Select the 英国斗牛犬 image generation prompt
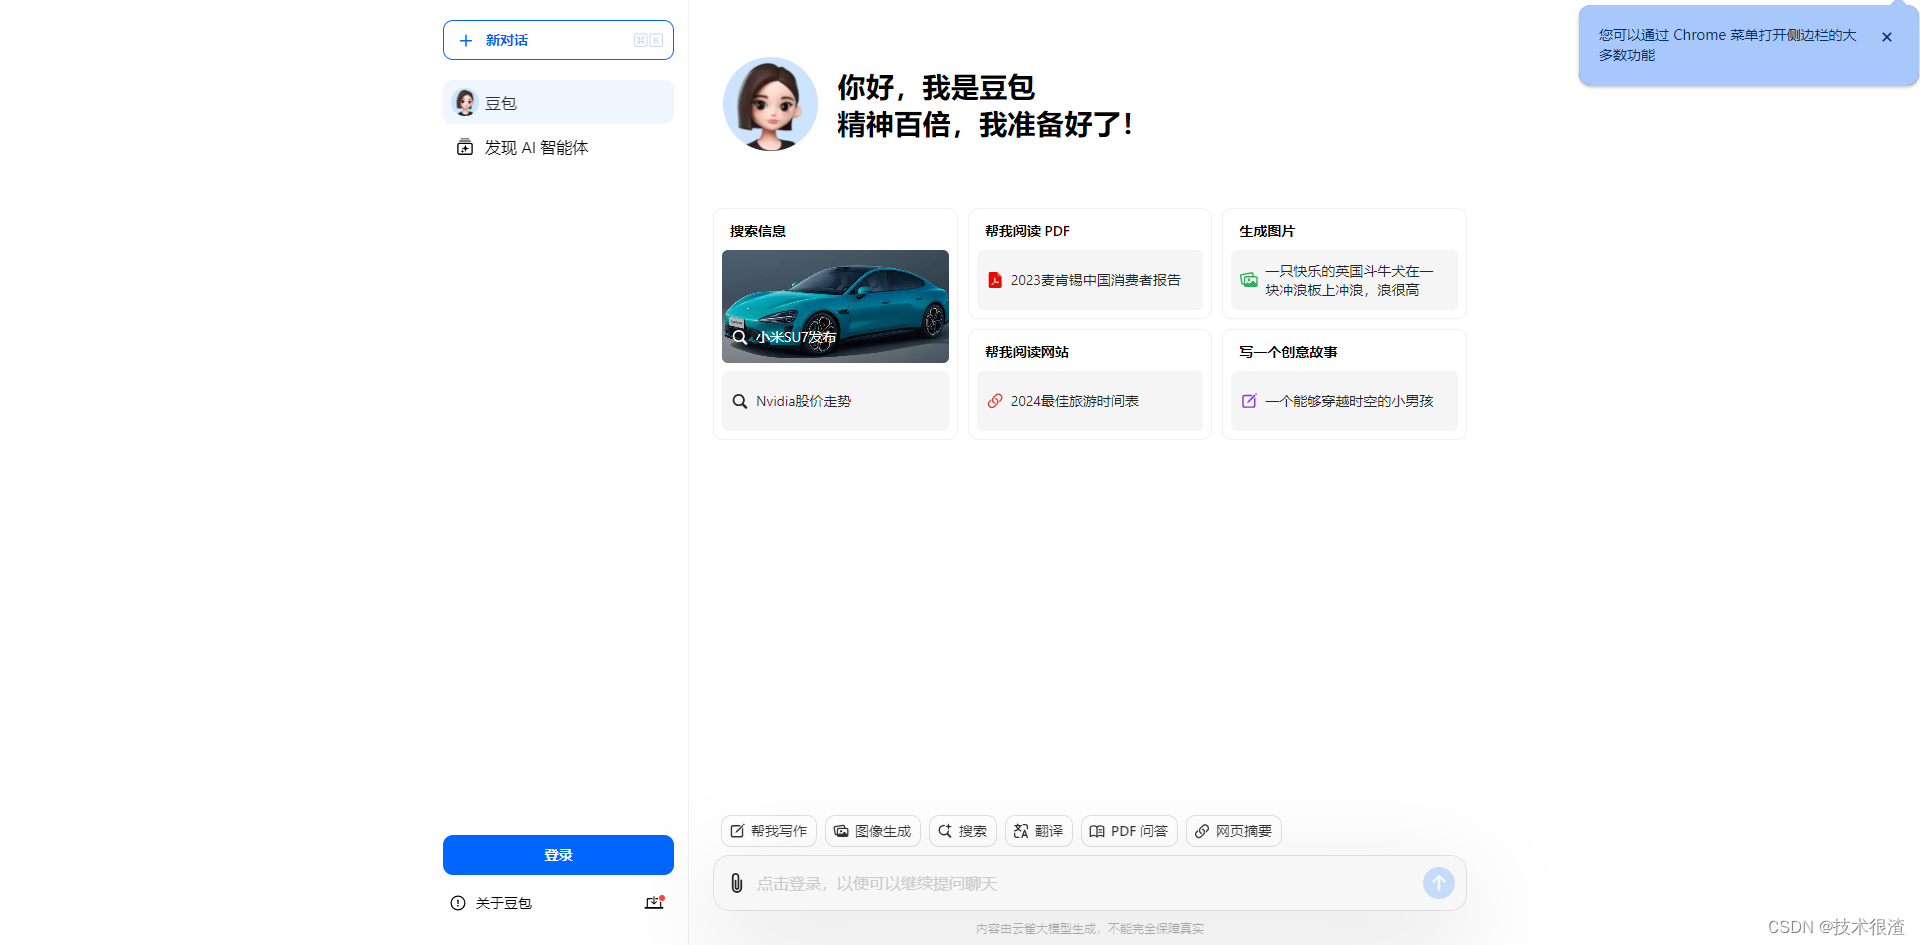The width and height of the screenshot is (1920, 945). [1344, 280]
